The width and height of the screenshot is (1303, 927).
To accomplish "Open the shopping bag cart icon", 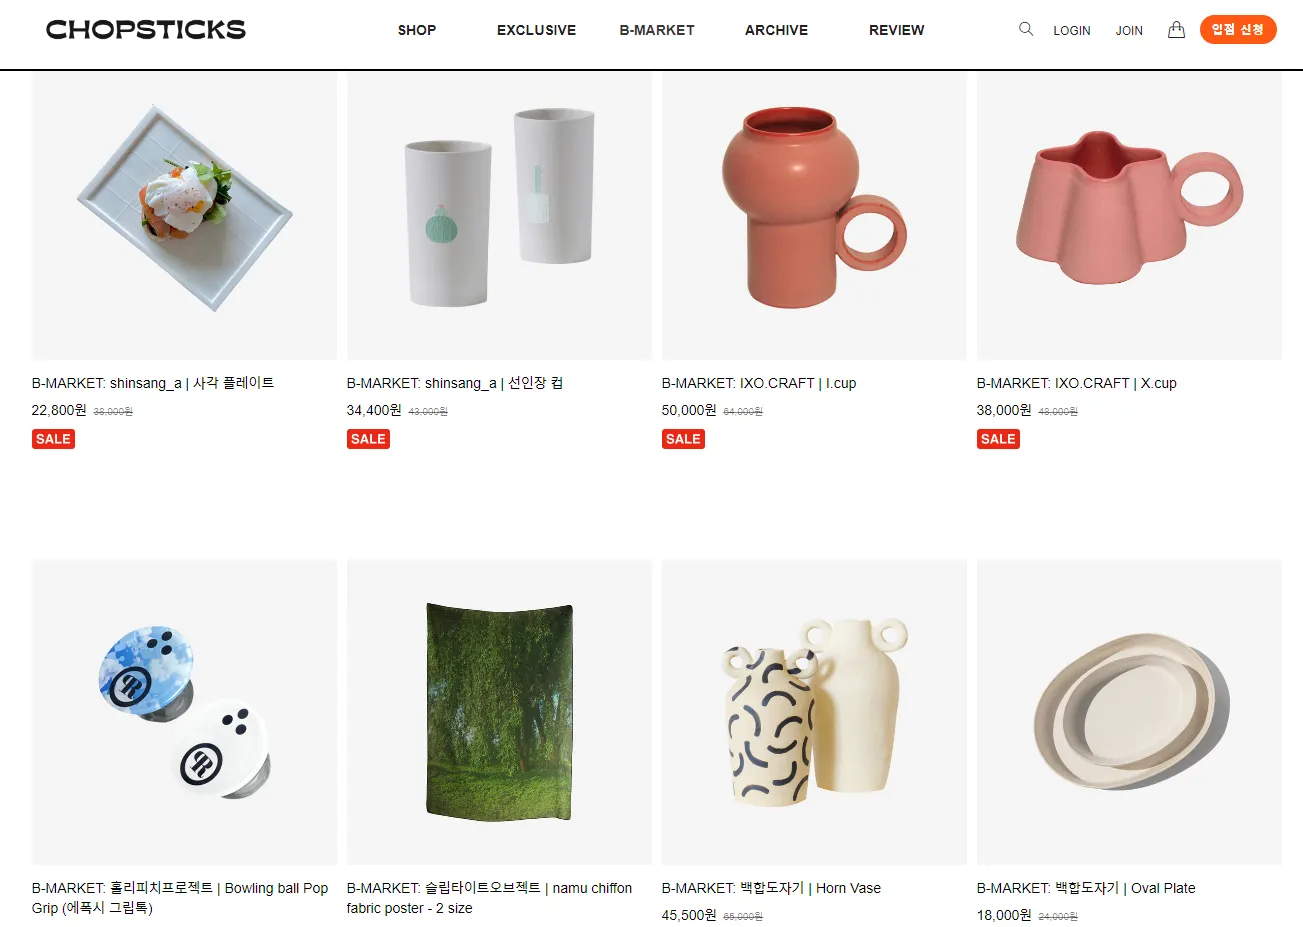I will click(x=1176, y=30).
